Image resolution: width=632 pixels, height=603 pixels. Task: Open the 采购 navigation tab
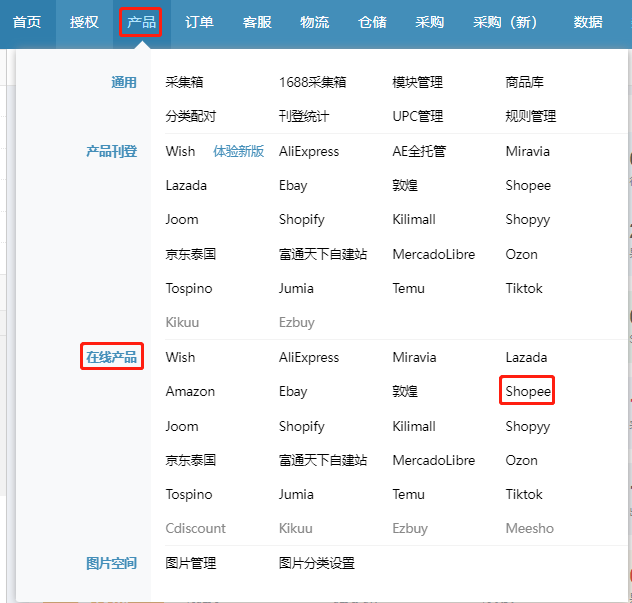(x=430, y=22)
